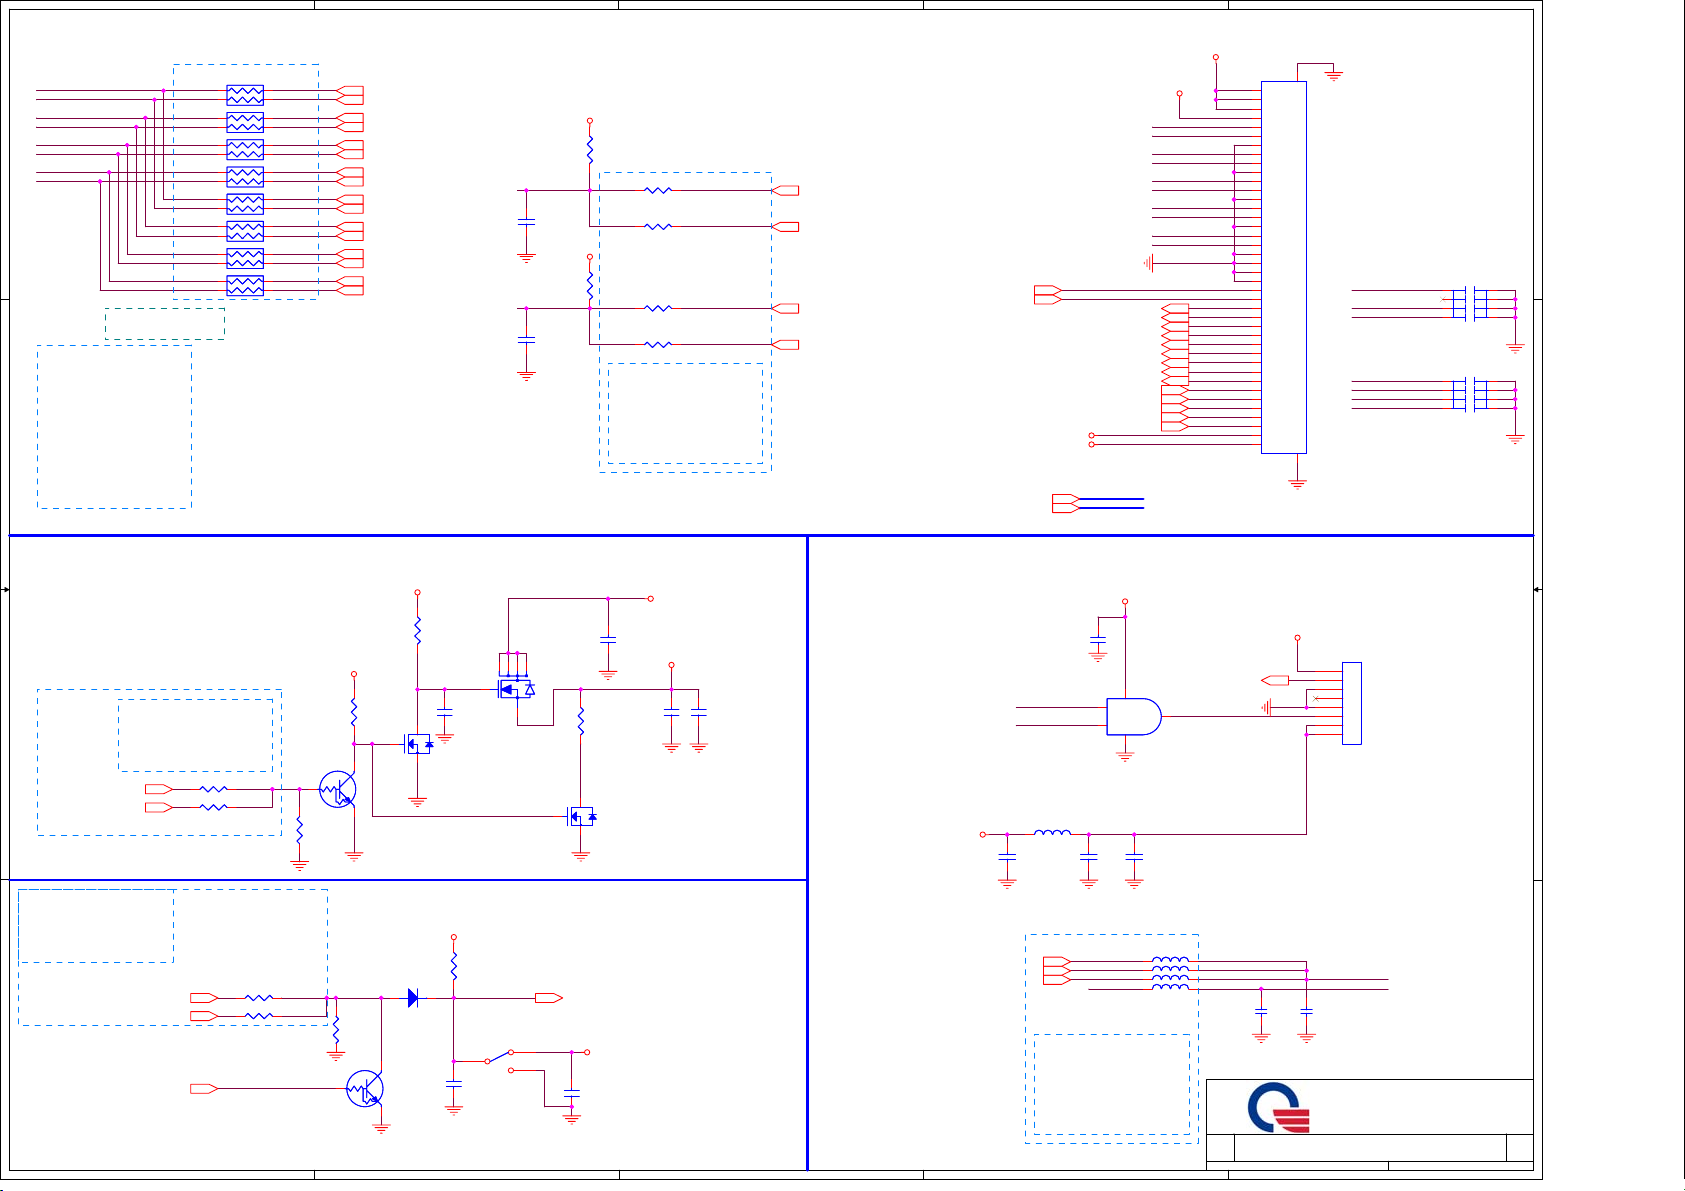Select the ground symbol at the tall connector's top
Viewport: 1685px width, 1191px height.
1333,74
